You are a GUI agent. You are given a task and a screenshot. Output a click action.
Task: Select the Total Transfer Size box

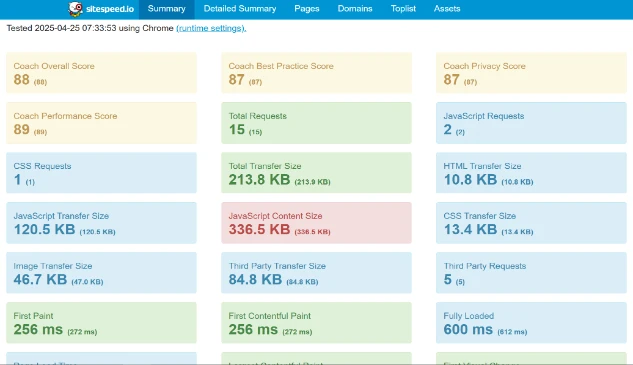tap(316, 173)
